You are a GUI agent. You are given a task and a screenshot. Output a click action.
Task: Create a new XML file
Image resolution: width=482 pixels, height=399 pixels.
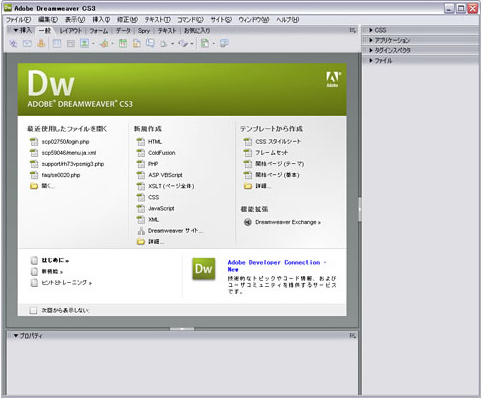point(148,220)
